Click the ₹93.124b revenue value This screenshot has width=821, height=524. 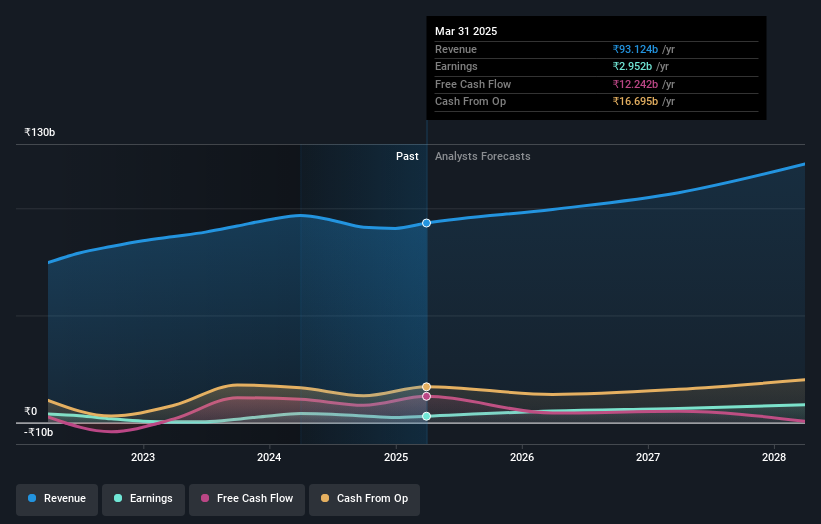635,49
